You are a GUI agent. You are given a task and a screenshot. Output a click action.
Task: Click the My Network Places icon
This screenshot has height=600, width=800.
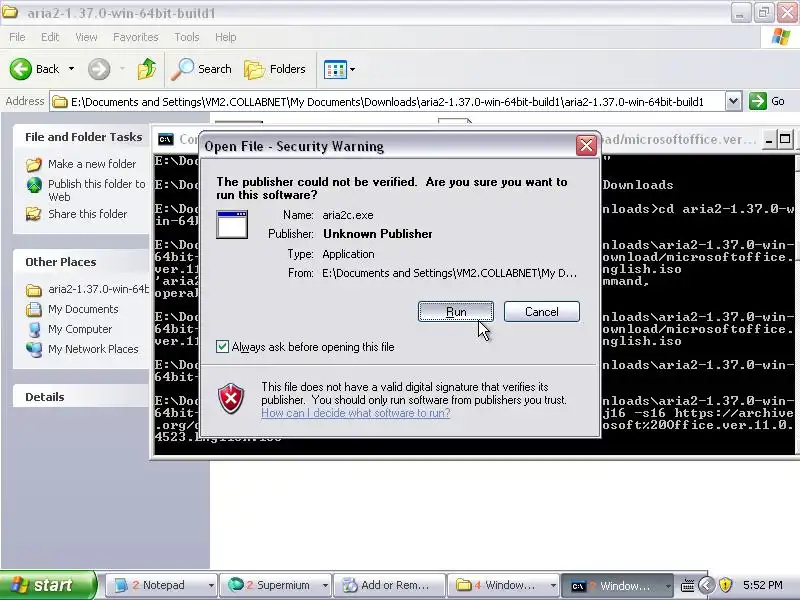click(34, 349)
